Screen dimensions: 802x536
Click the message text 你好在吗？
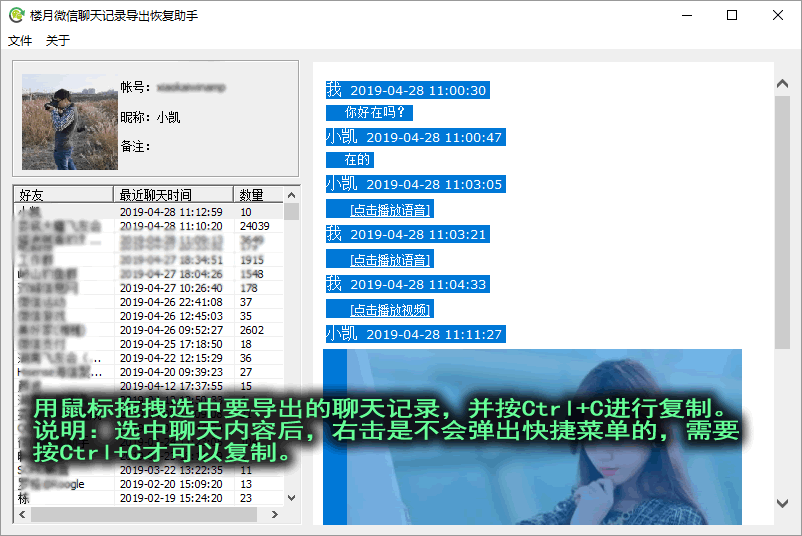click(375, 112)
